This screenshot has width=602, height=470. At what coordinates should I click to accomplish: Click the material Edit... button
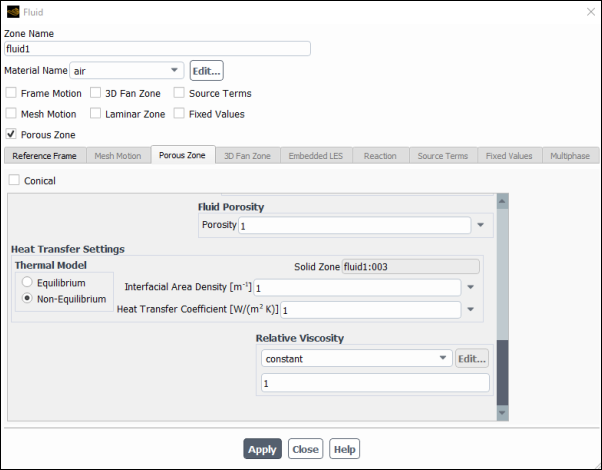(207, 71)
